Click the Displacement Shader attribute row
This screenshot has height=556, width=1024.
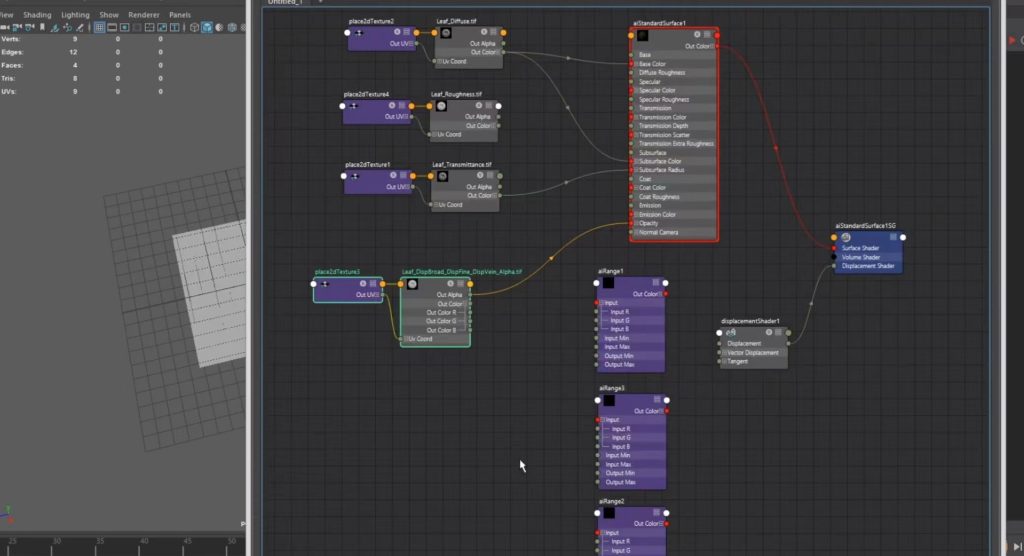868,266
